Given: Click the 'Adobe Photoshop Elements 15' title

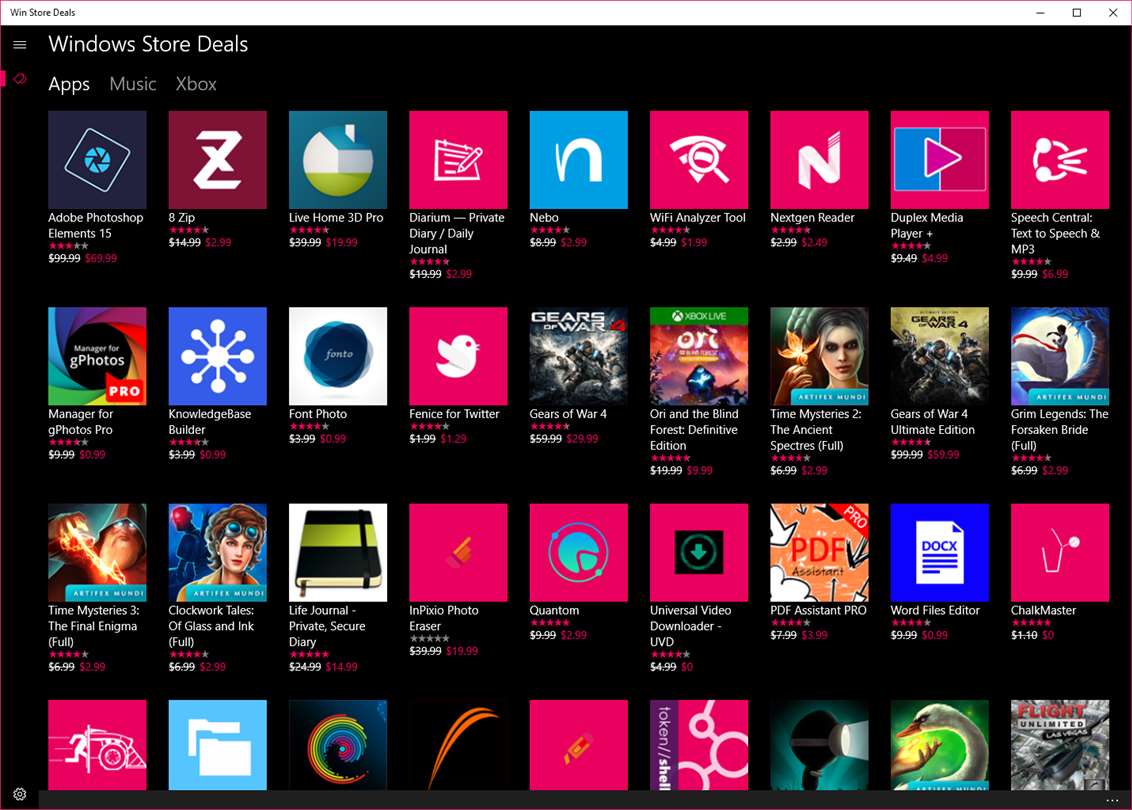Looking at the screenshot, I should pyautogui.click(x=95, y=225).
